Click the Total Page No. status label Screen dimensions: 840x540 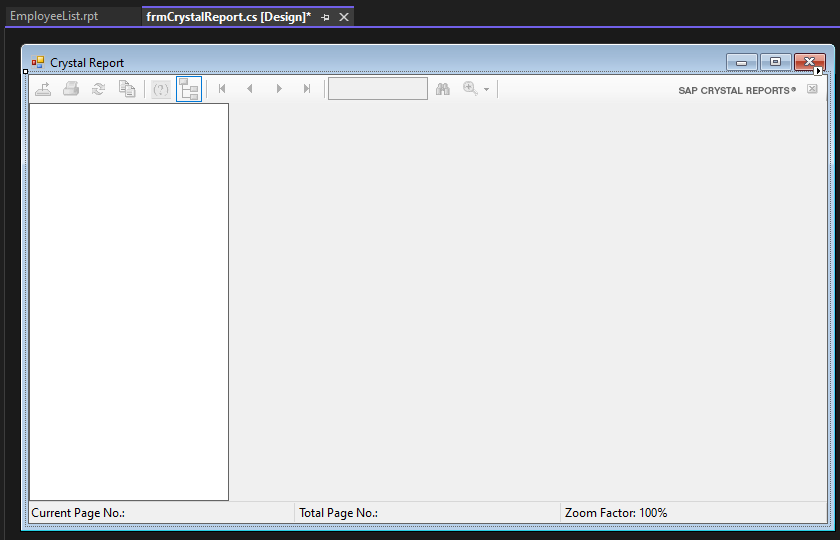tap(339, 513)
